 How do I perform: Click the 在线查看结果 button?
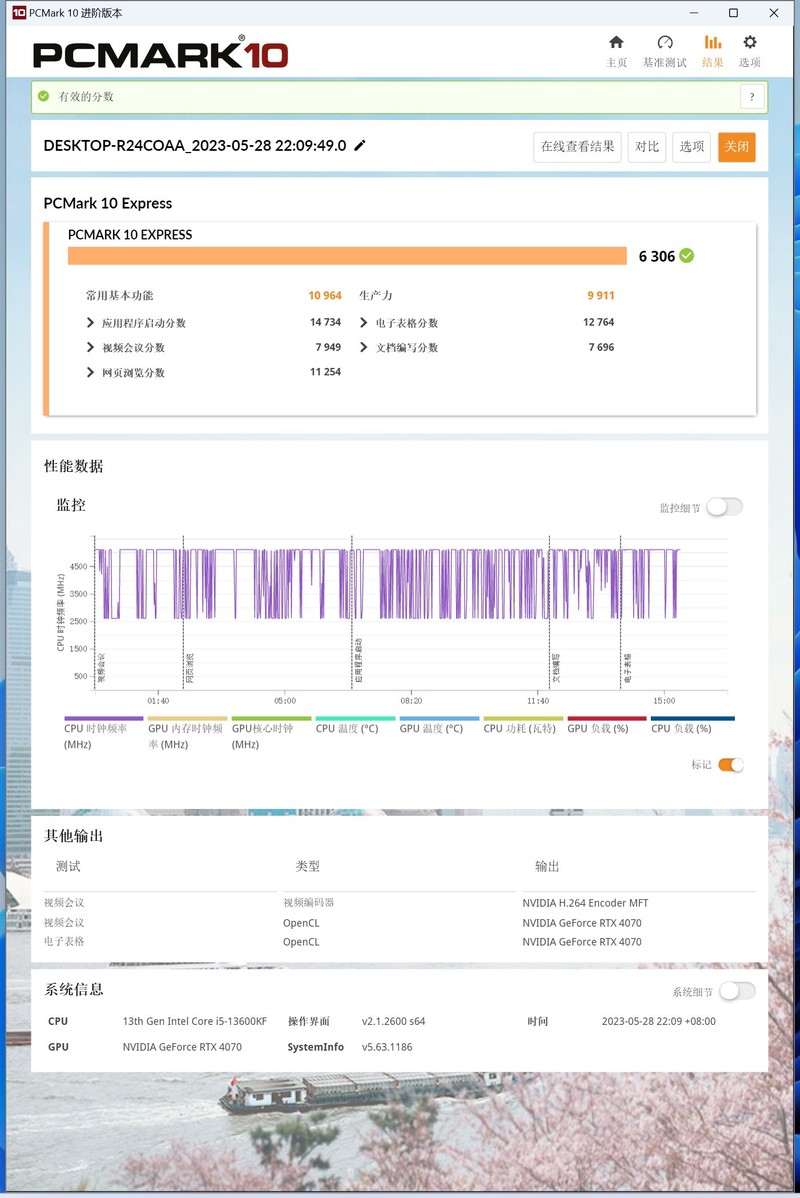click(x=577, y=147)
